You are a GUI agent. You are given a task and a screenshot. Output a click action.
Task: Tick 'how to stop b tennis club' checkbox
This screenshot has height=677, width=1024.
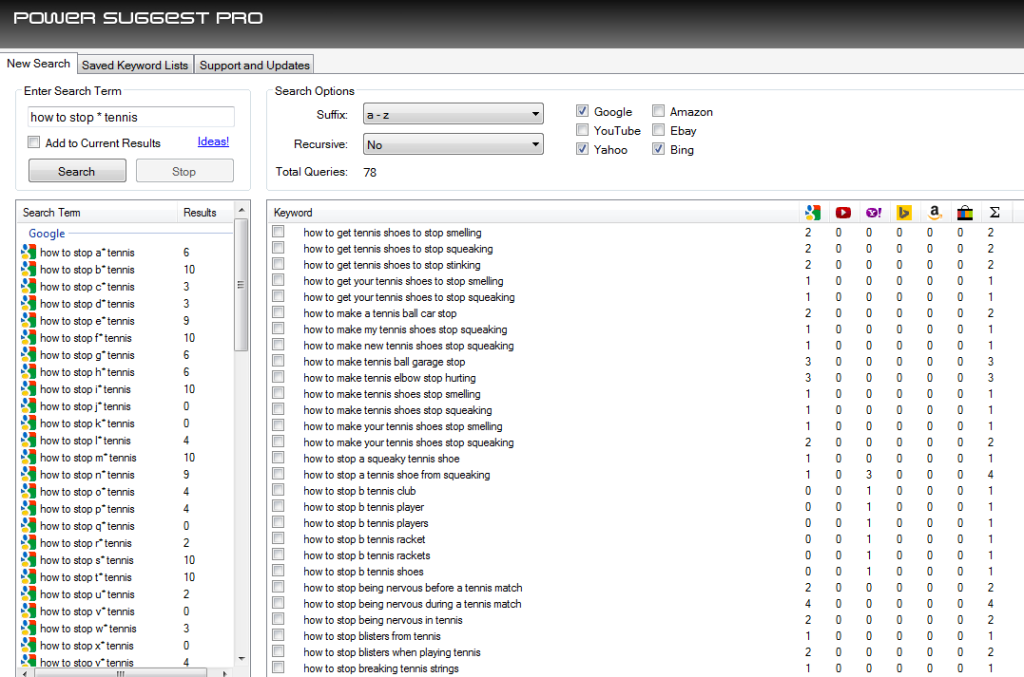[279, 490]
